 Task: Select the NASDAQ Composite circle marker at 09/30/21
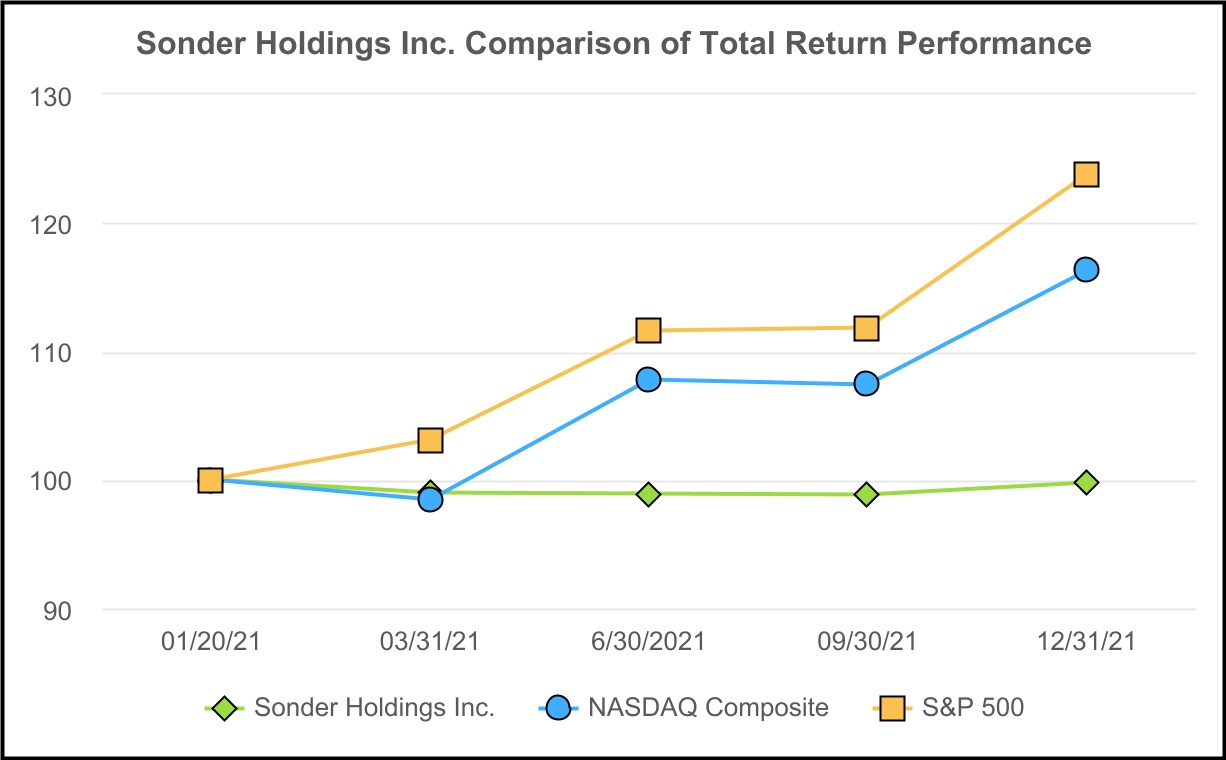[x=867, y=383]
